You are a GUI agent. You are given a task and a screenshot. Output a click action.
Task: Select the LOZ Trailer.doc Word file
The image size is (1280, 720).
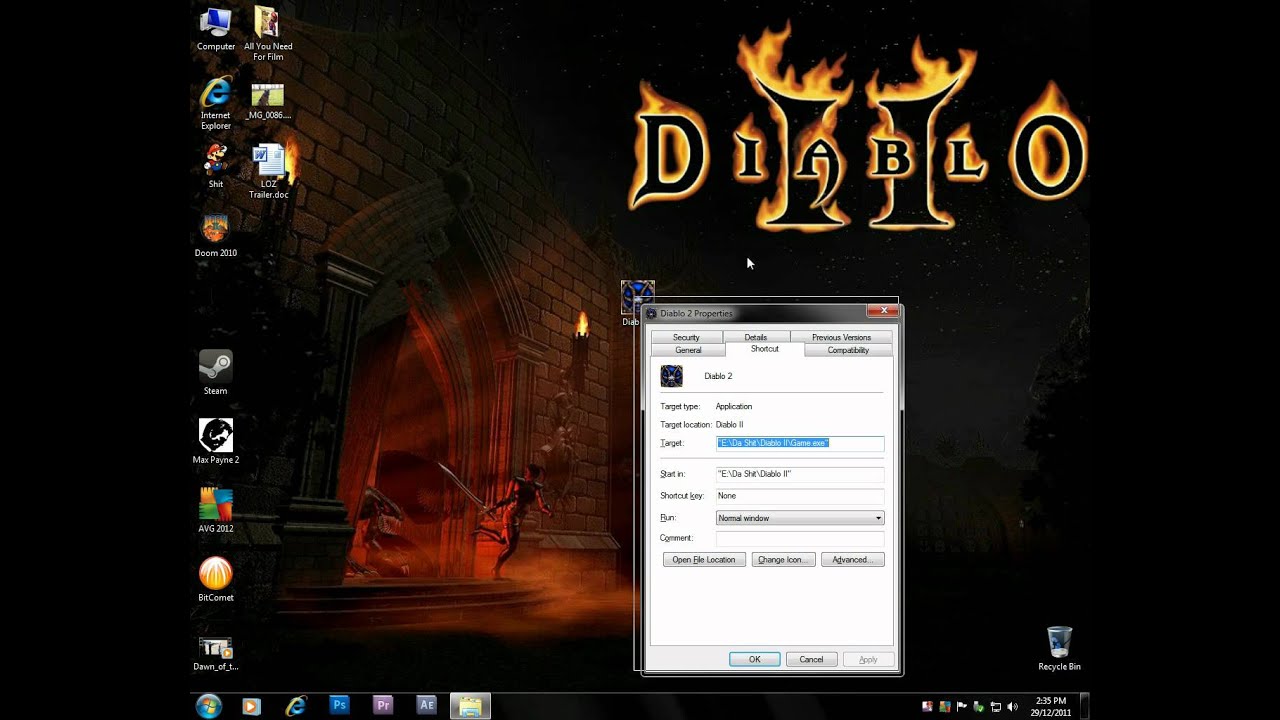268,171
